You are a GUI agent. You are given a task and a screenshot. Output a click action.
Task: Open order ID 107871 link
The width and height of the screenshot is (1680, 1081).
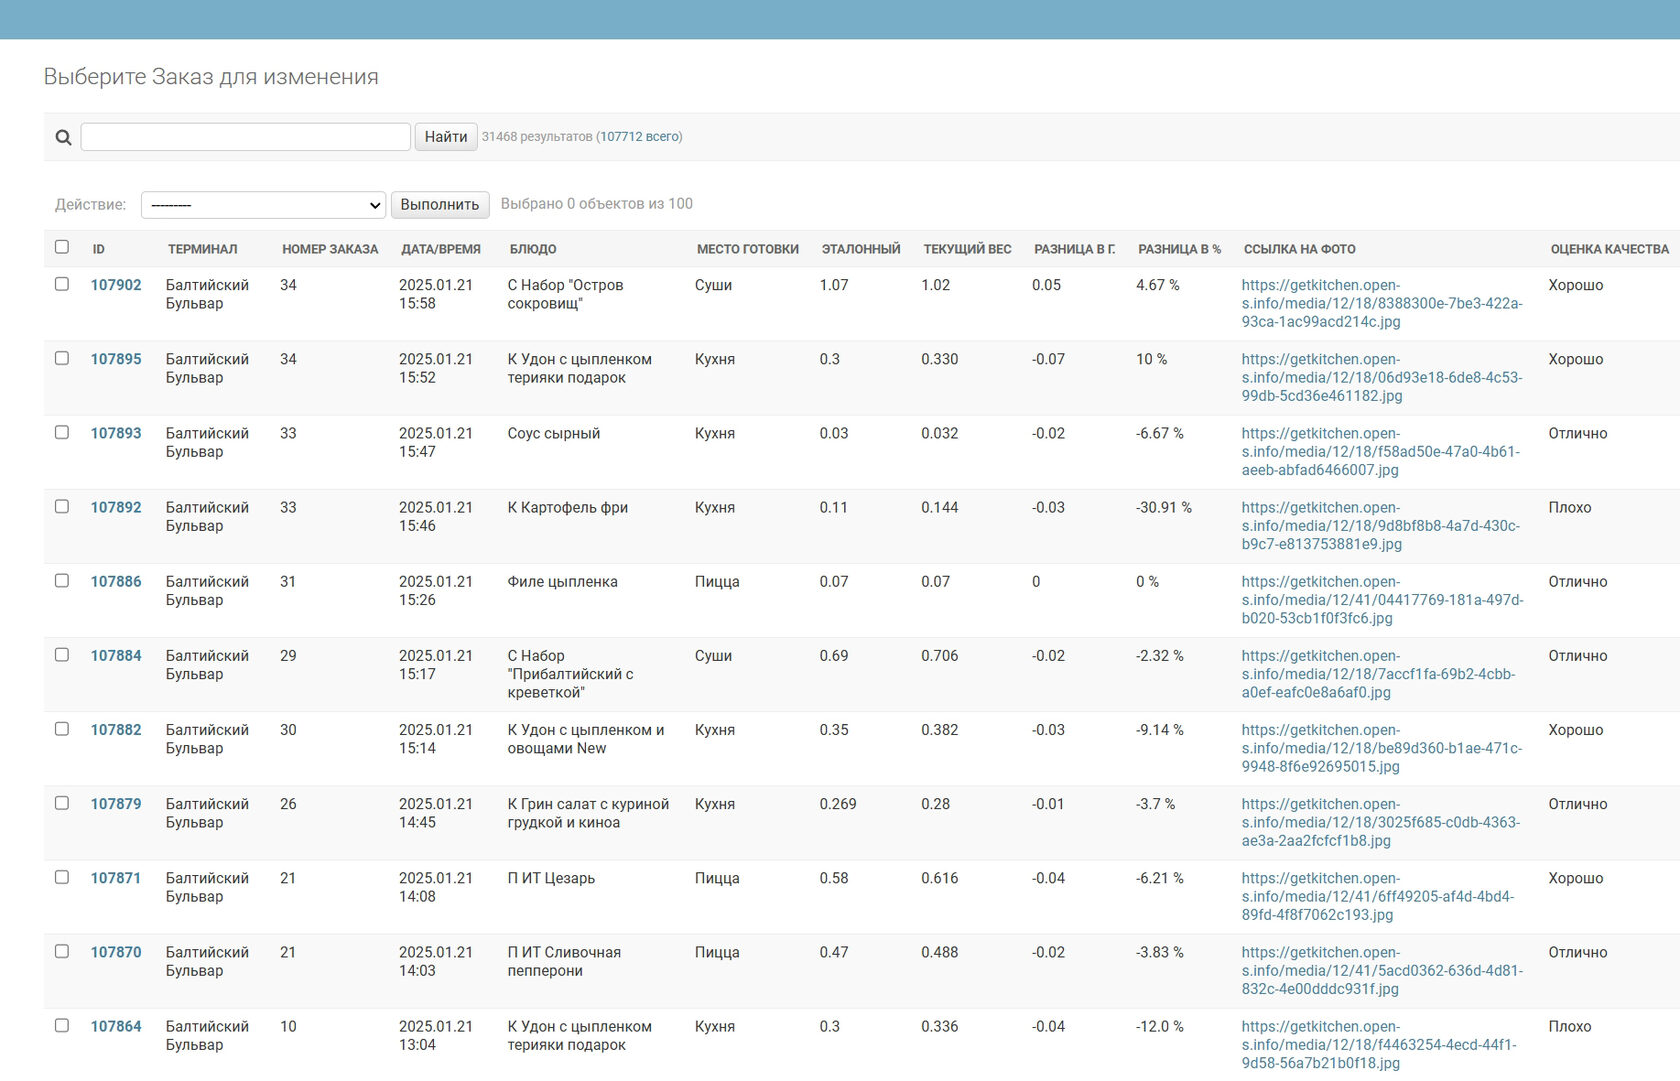click(116, 877)
